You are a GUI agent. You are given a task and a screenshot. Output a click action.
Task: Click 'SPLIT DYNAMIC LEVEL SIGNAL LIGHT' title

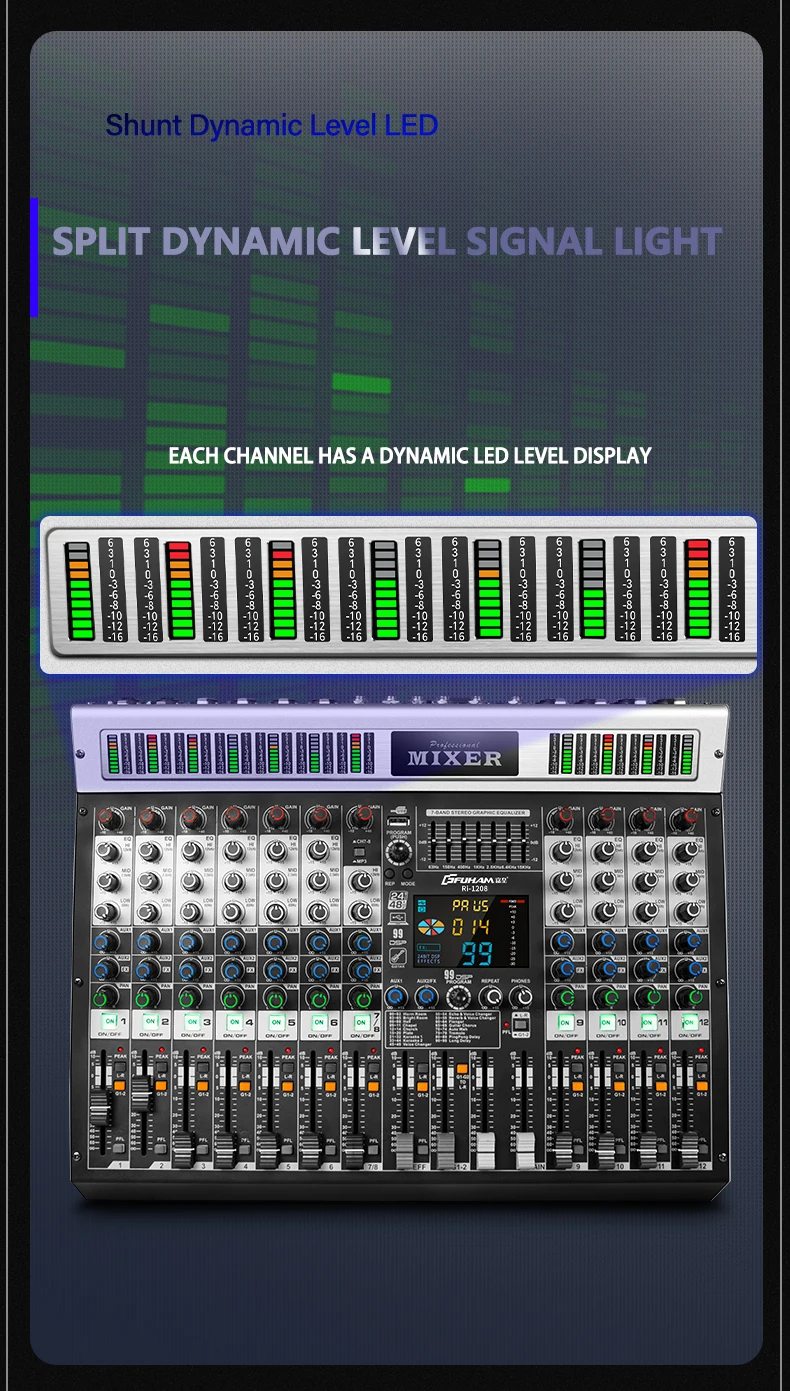click(387, 242)
